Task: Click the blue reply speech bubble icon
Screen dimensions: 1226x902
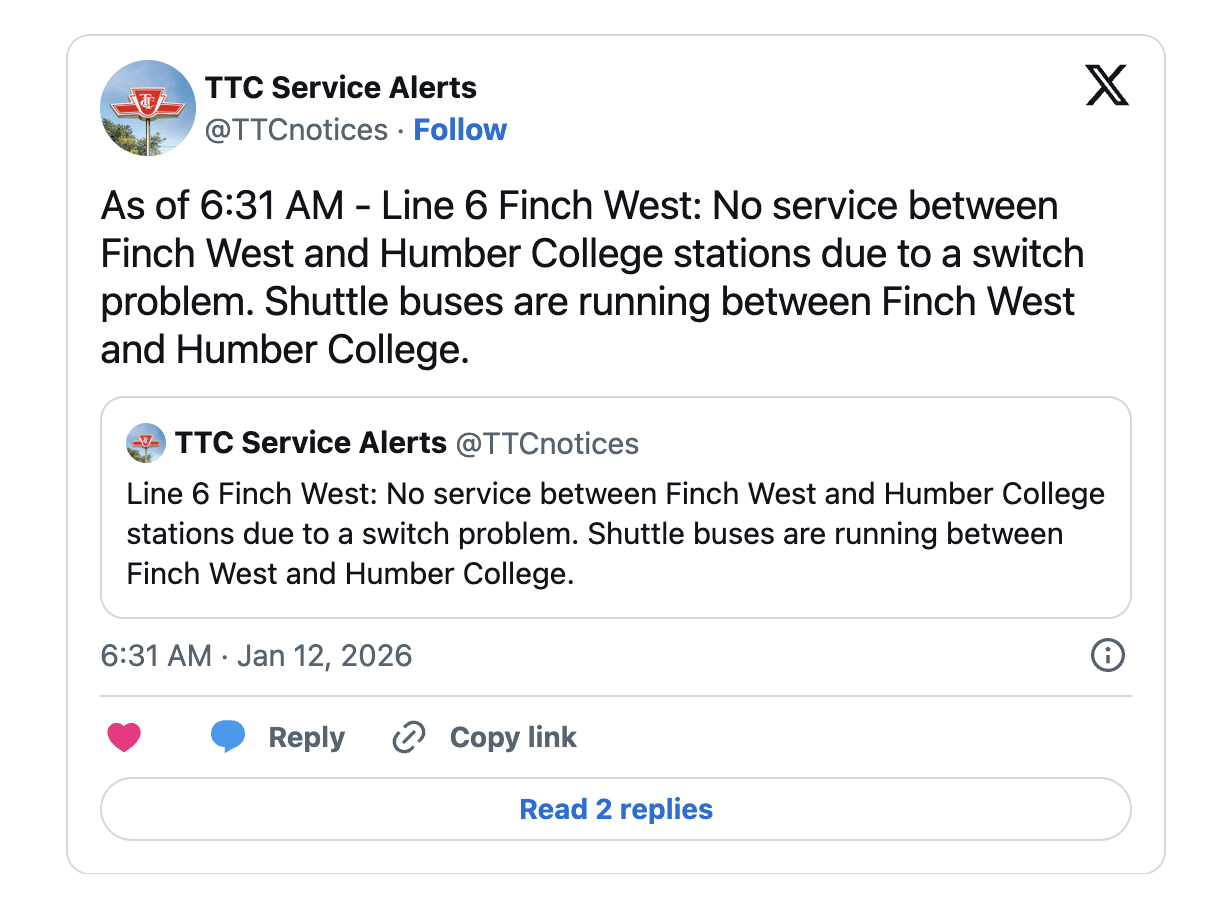Action: (228, 737)
